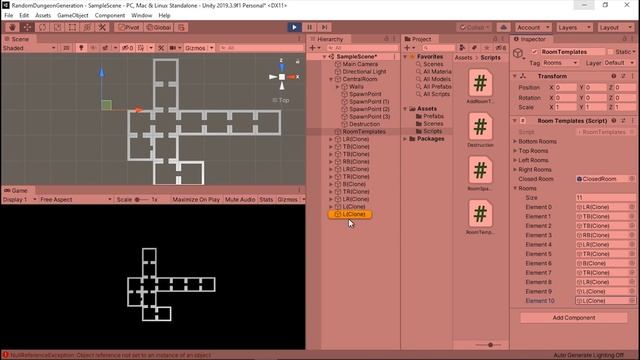Open the Account dropdown

pyautogui.click(x=533, y=27)
